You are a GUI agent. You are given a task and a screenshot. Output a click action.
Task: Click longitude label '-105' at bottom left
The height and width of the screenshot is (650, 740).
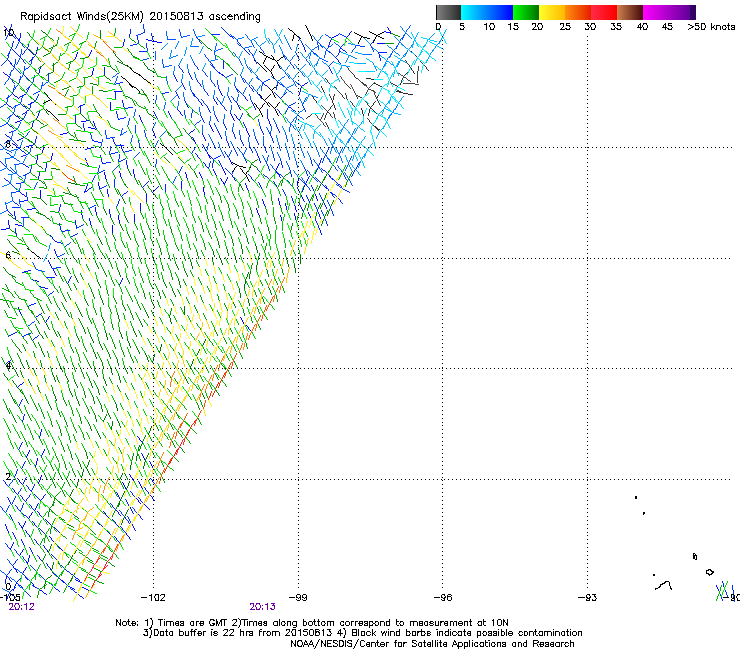point(10,597)
